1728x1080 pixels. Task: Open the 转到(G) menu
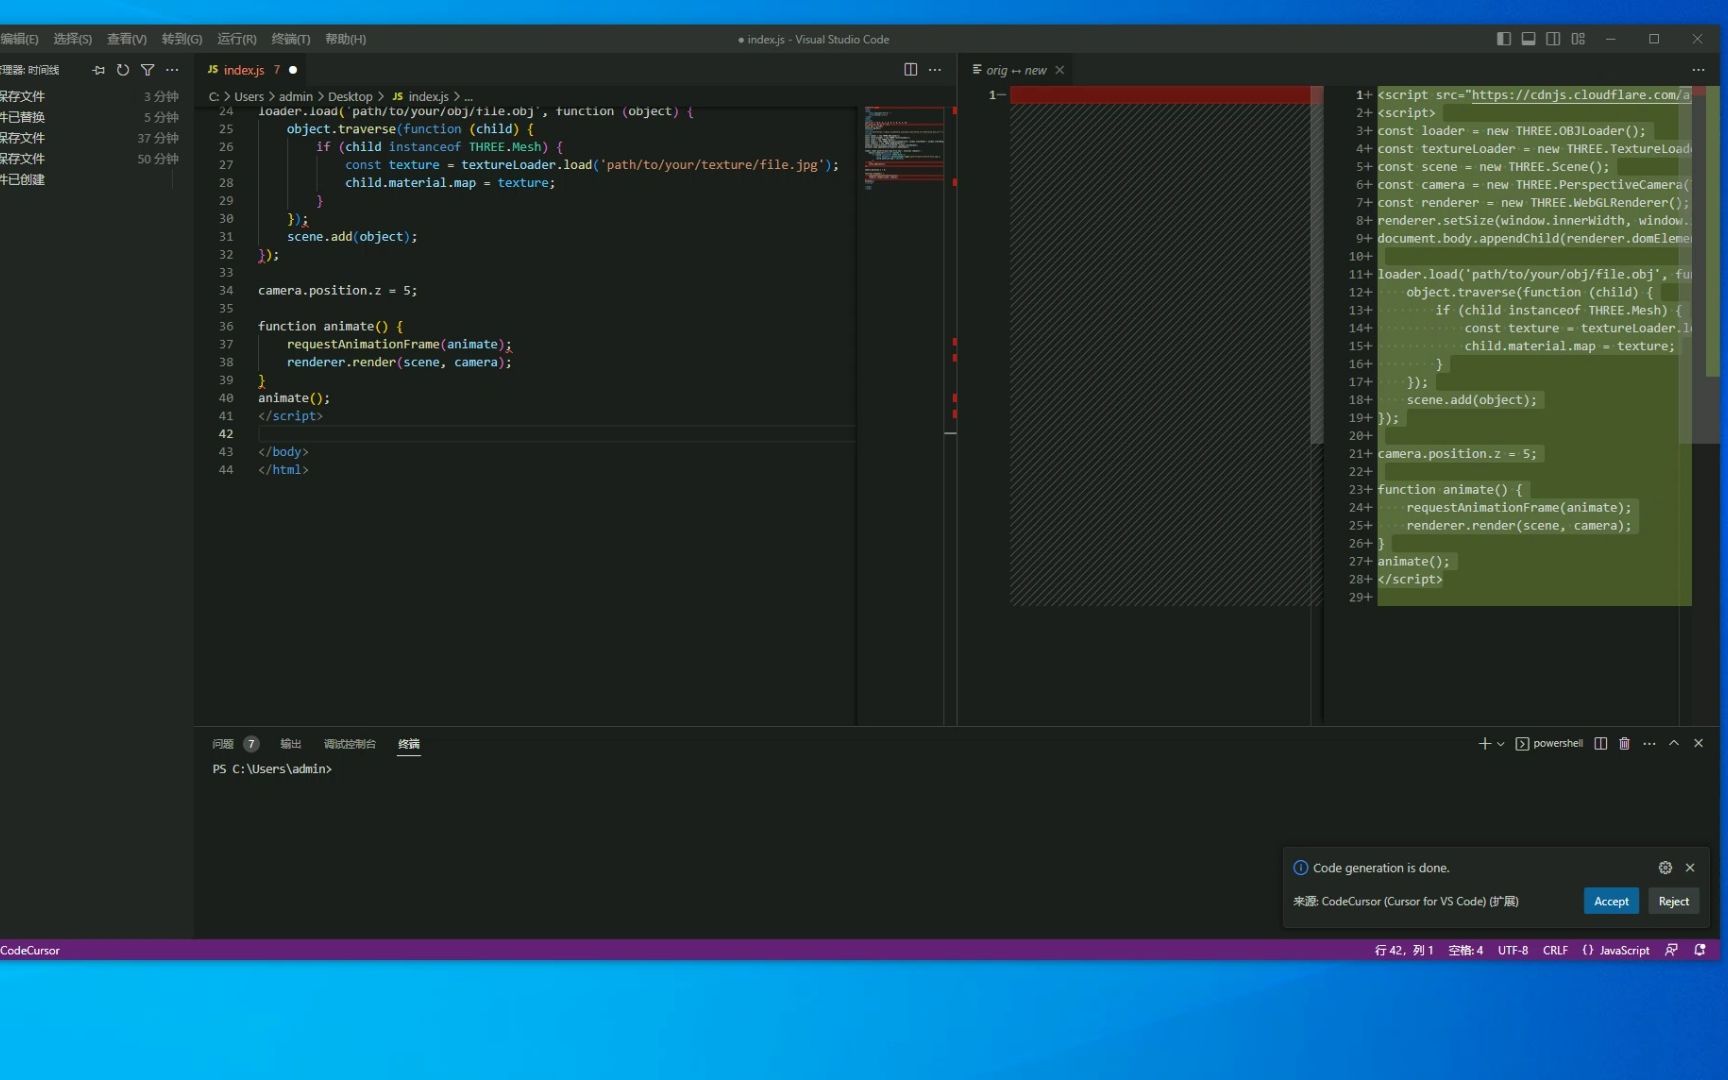(x=182, y=39)
